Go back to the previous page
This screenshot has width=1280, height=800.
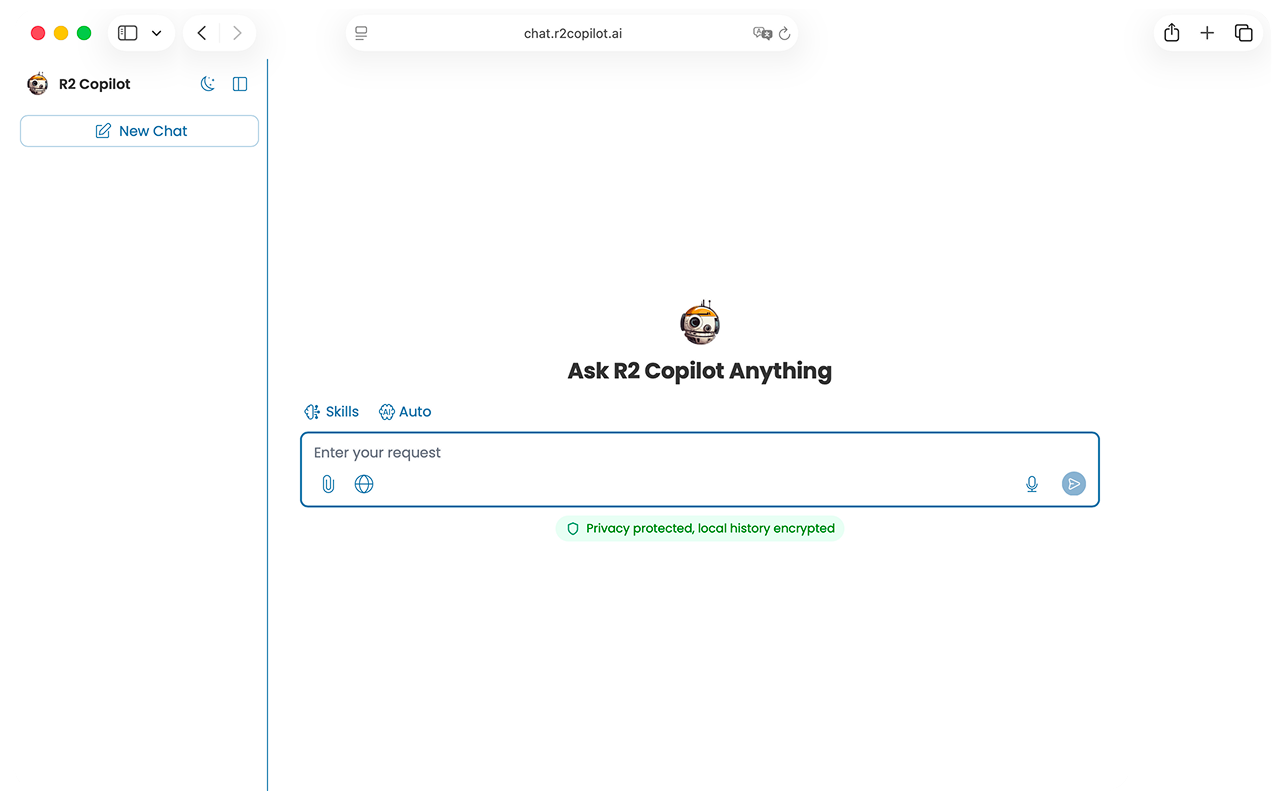click(202, 33)
